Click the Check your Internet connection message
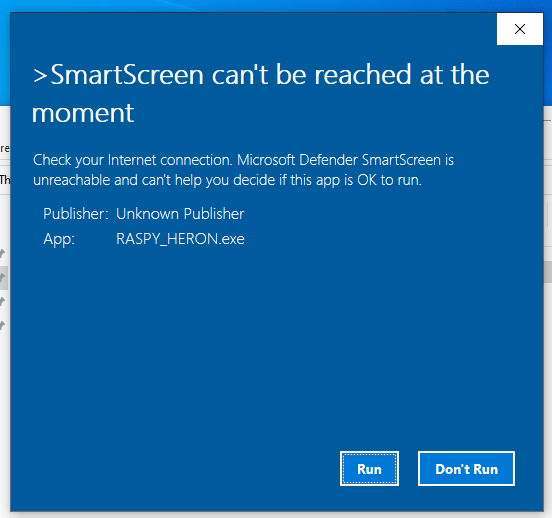Image resolution: width=552 pixels, height=518 pixels. [243, 170]
